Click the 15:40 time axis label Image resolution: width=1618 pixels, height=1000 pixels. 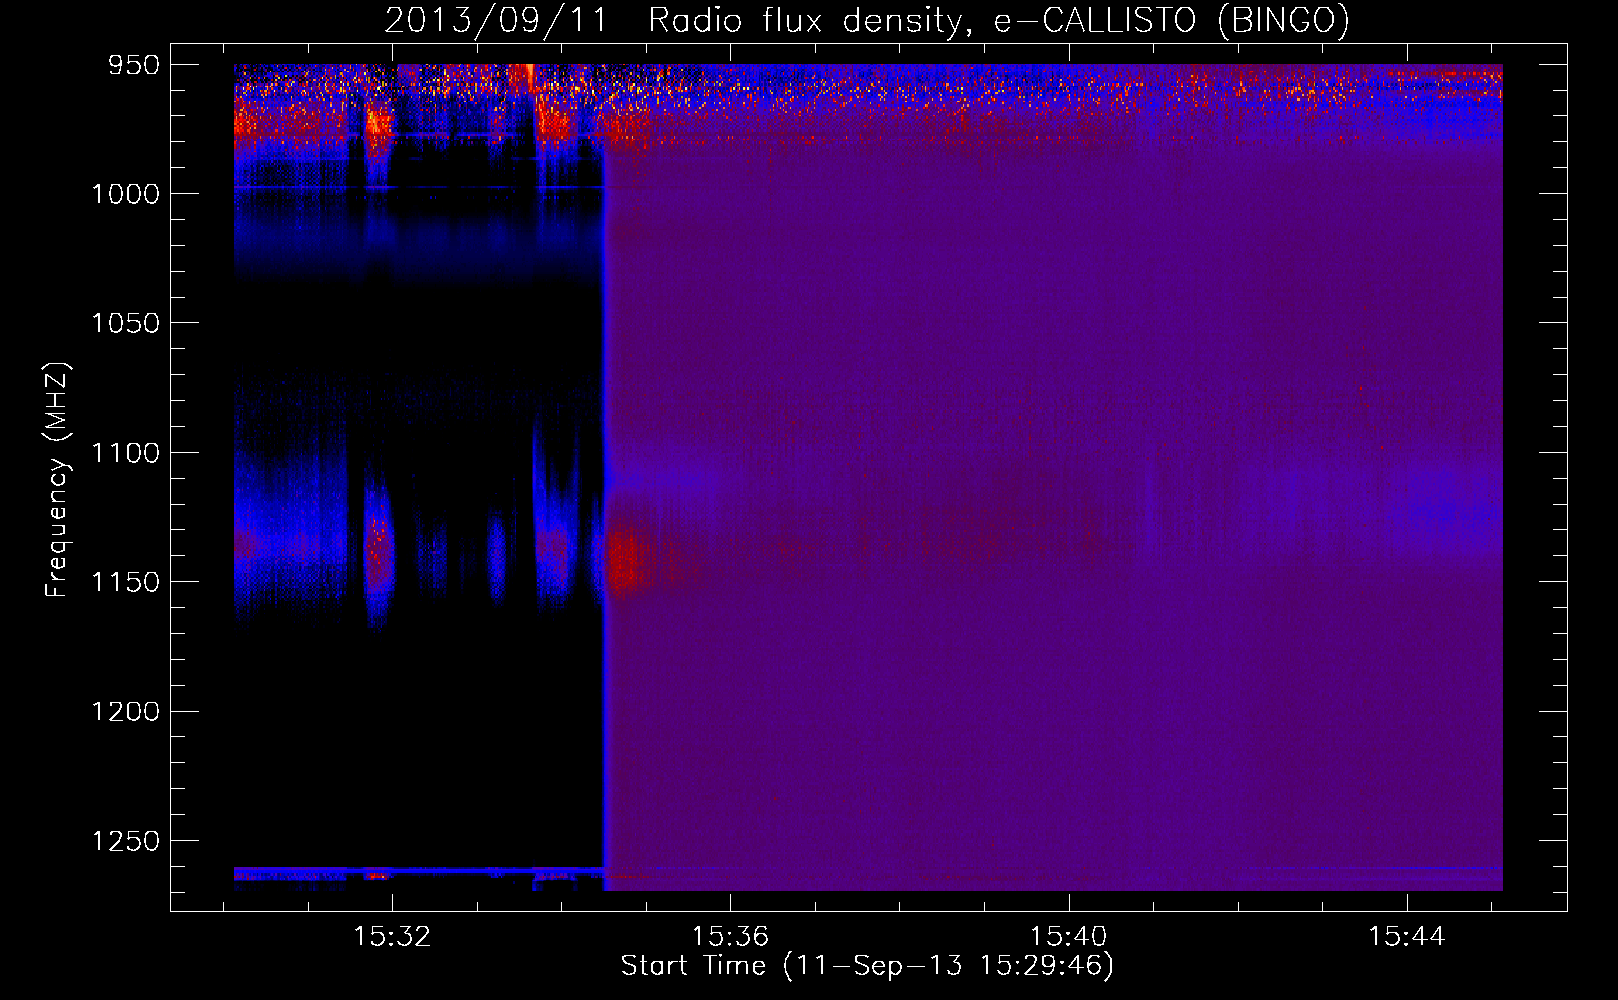pyautogui.click(x=1068, y=936)
